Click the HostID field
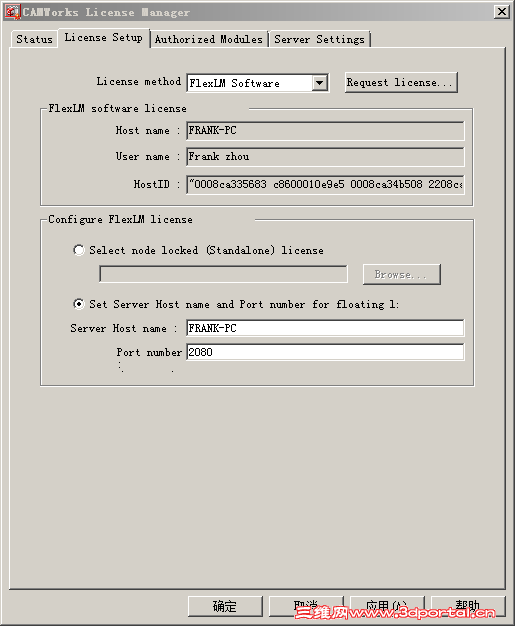Viewport: 515px width, 626px height. pos(325,184)
